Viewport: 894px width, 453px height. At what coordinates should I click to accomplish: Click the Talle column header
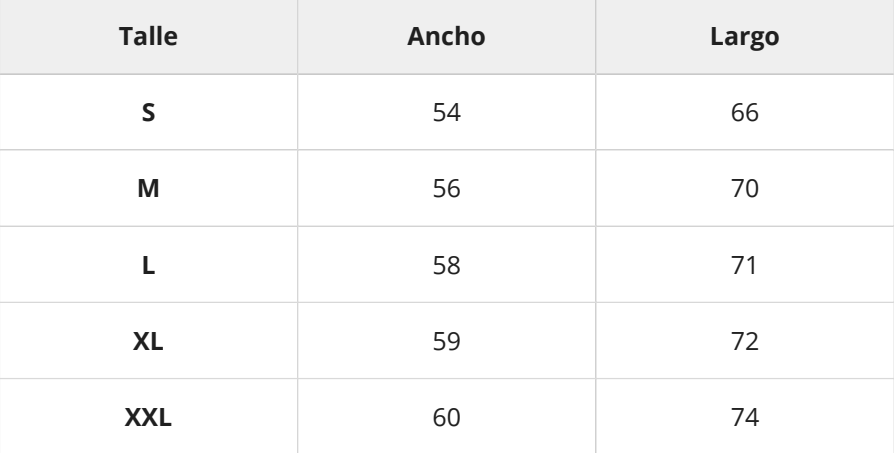point(148,37)
